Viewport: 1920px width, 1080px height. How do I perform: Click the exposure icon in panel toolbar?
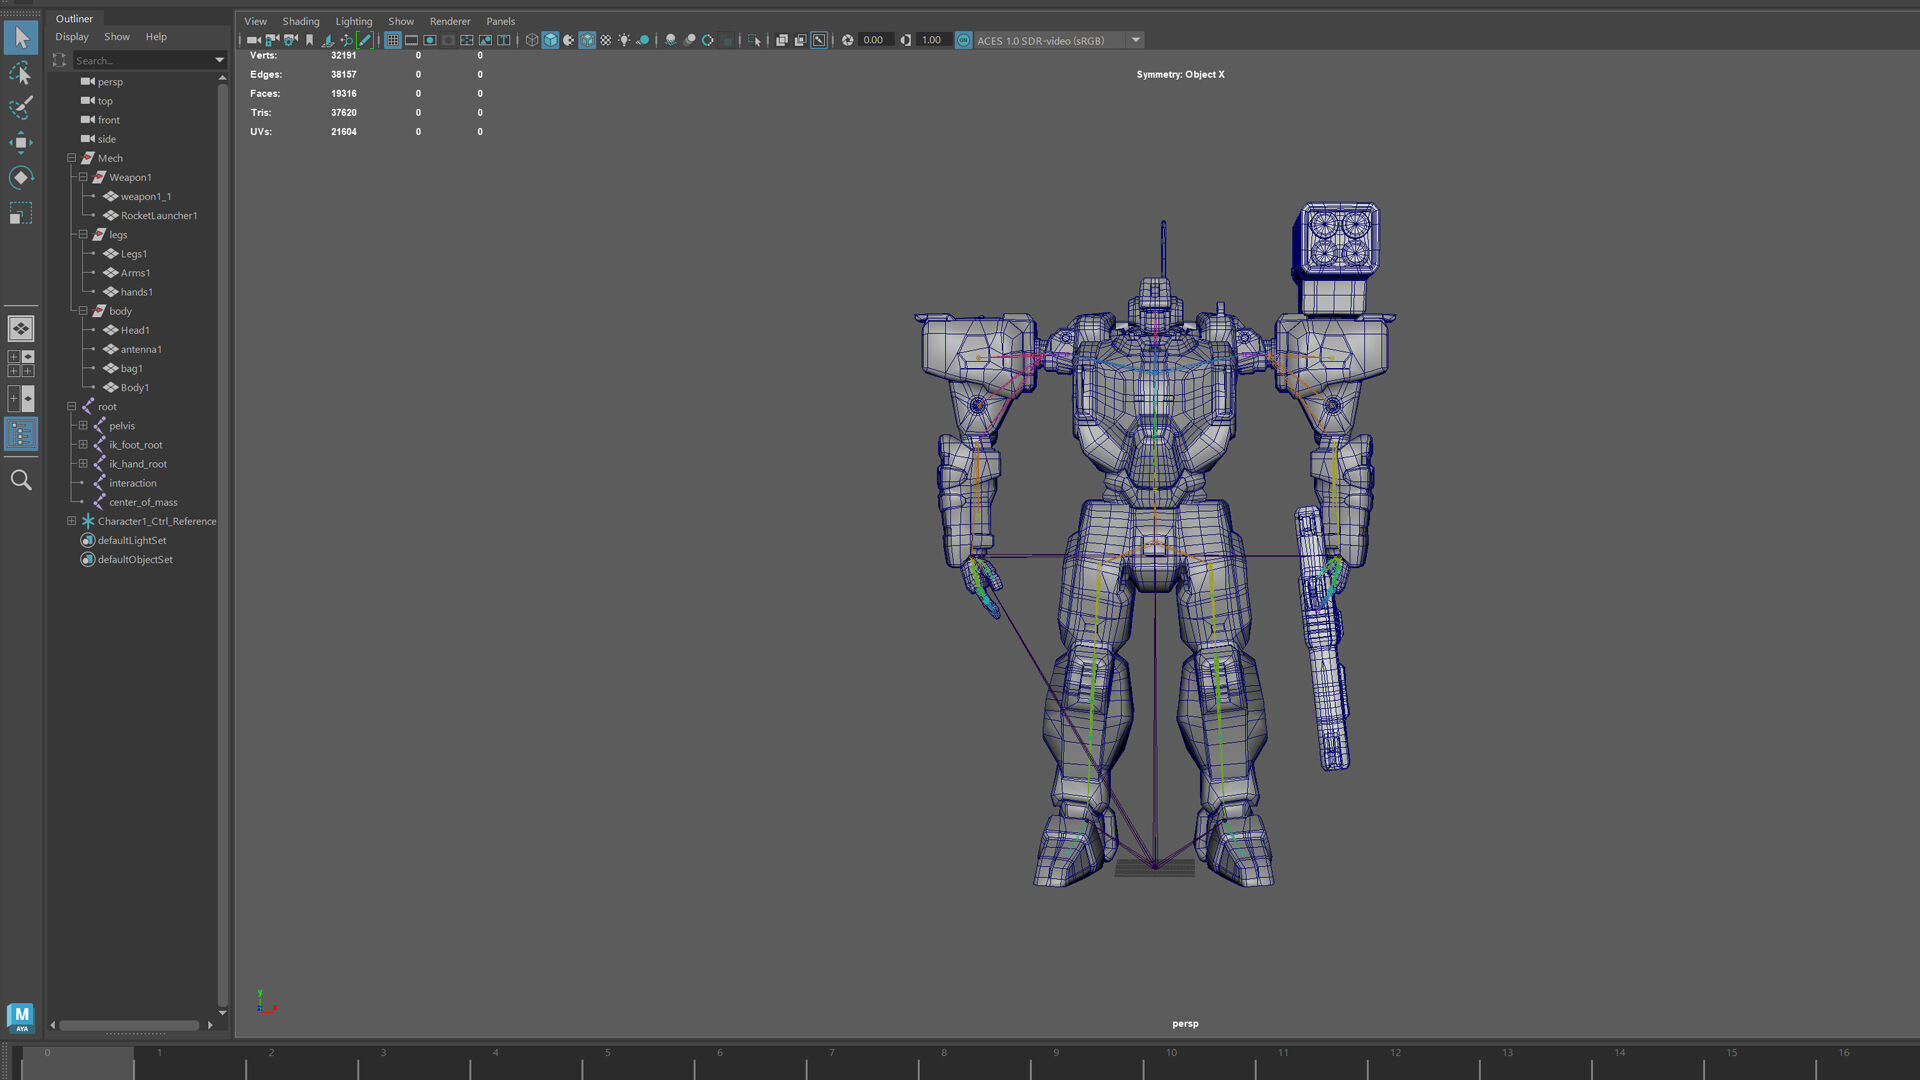coord(847,40)
